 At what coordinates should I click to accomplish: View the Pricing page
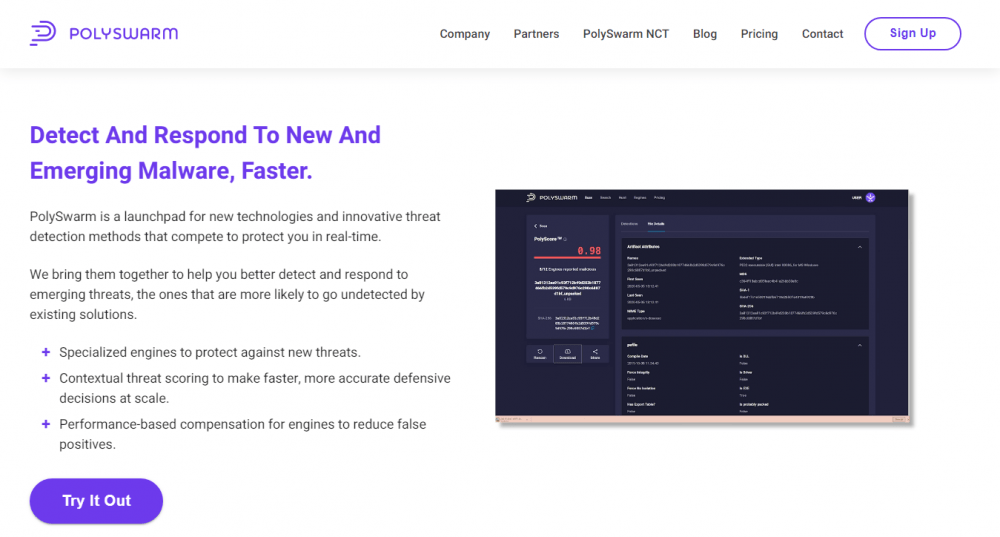[x=759, y=34]
